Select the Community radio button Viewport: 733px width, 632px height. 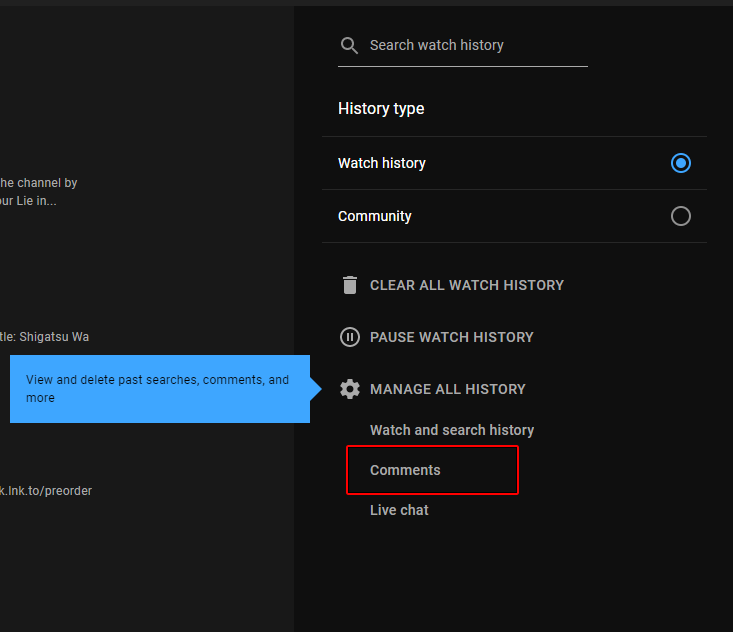click(680, 216)
